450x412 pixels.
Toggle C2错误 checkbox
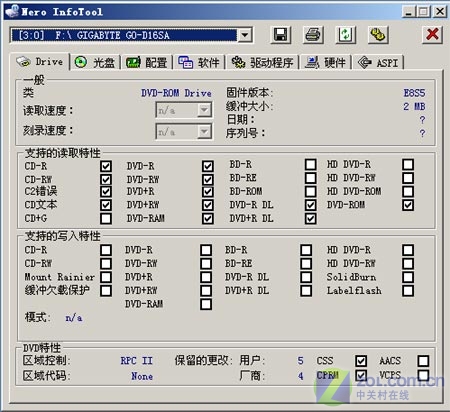(106, 192)
